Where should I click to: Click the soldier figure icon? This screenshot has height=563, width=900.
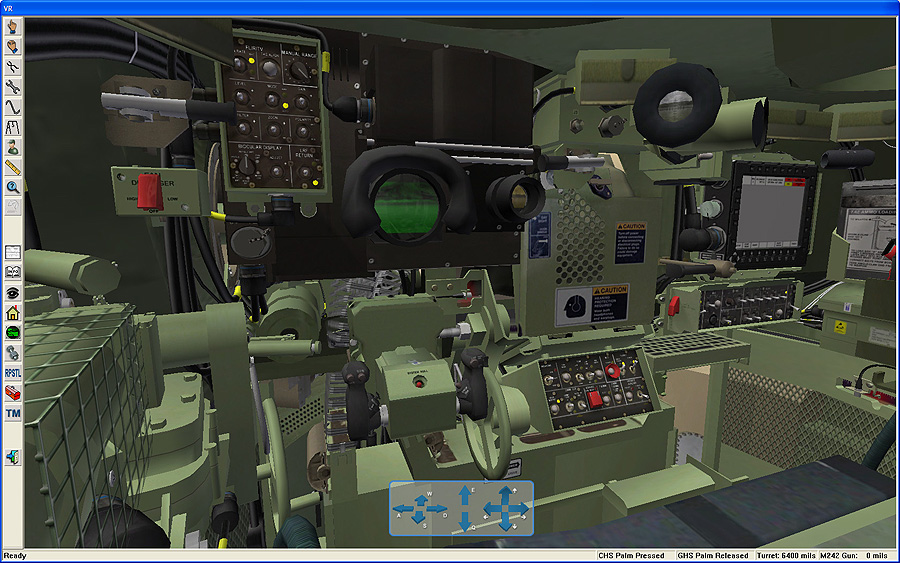[x=13, y=147]
